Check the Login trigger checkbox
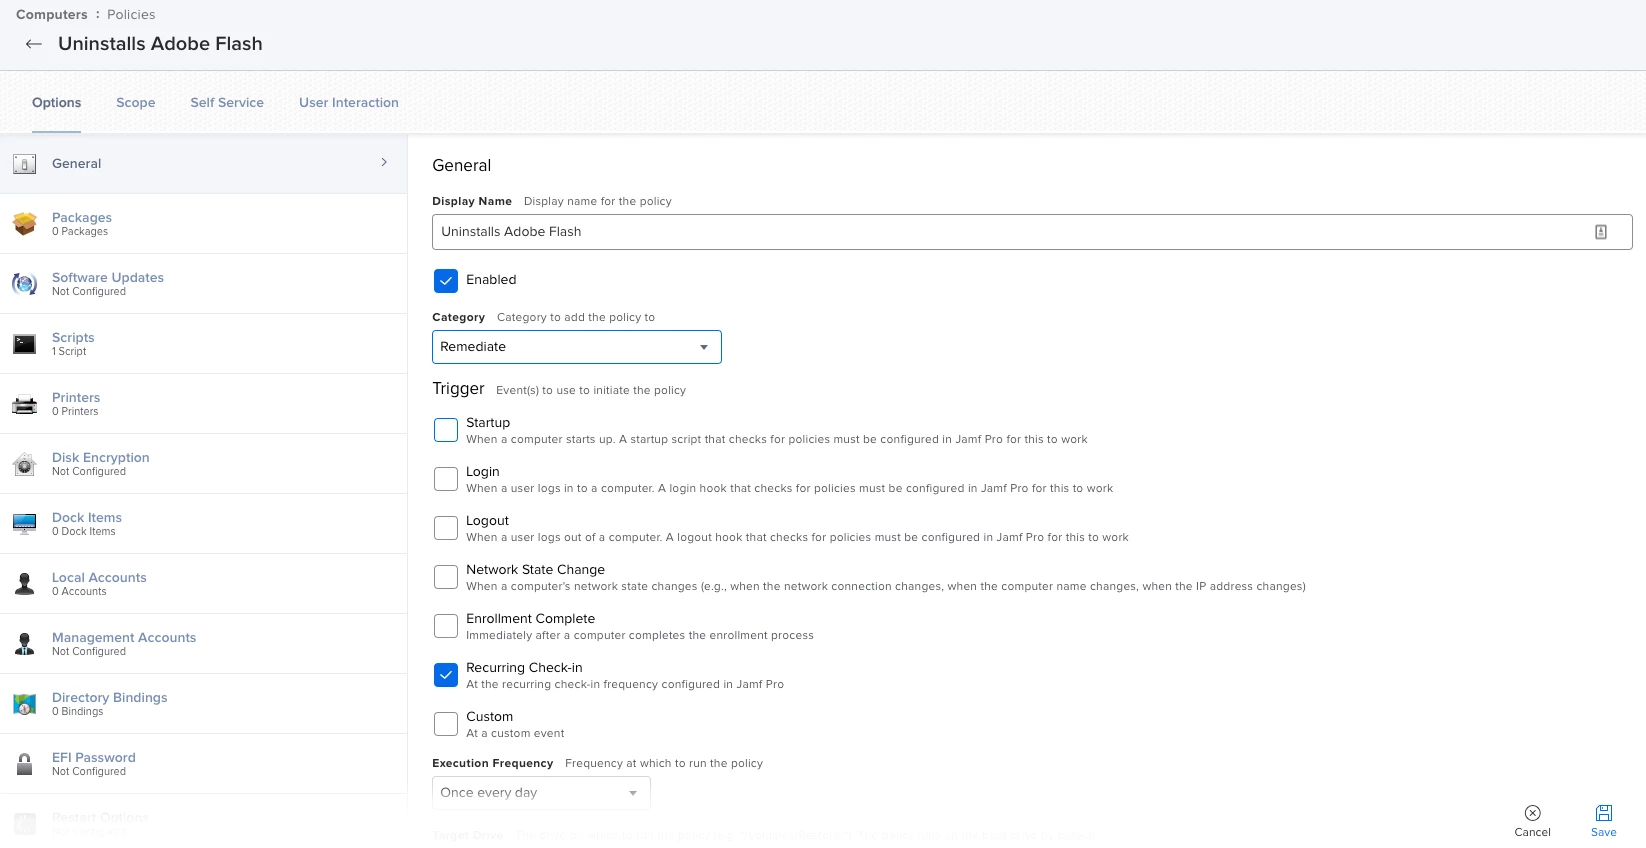 pyautogui.click(x=446, y=479)
